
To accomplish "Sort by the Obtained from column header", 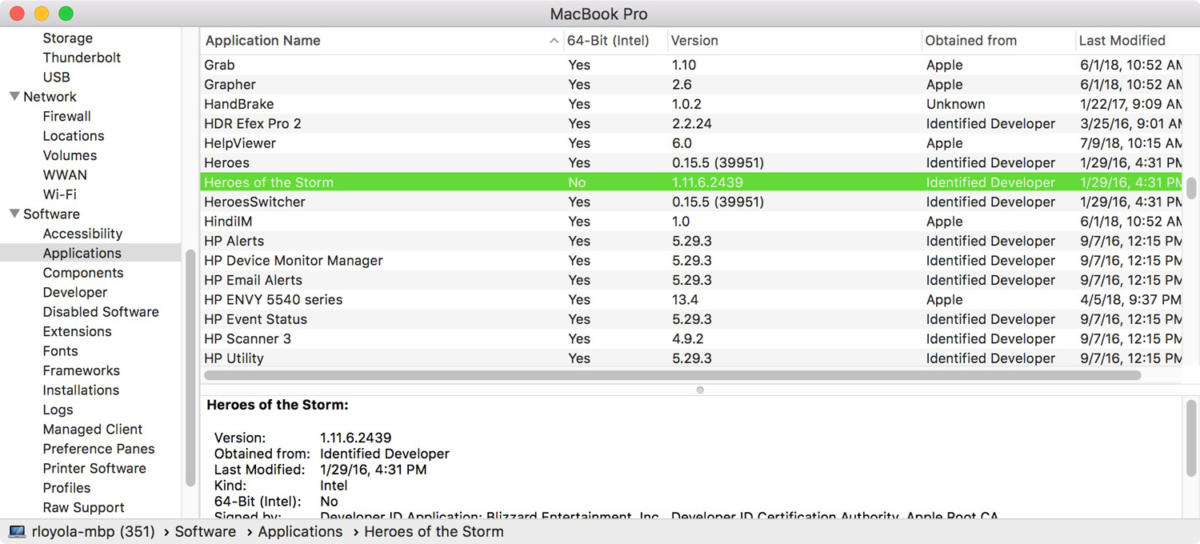I will tap(971, 41).
